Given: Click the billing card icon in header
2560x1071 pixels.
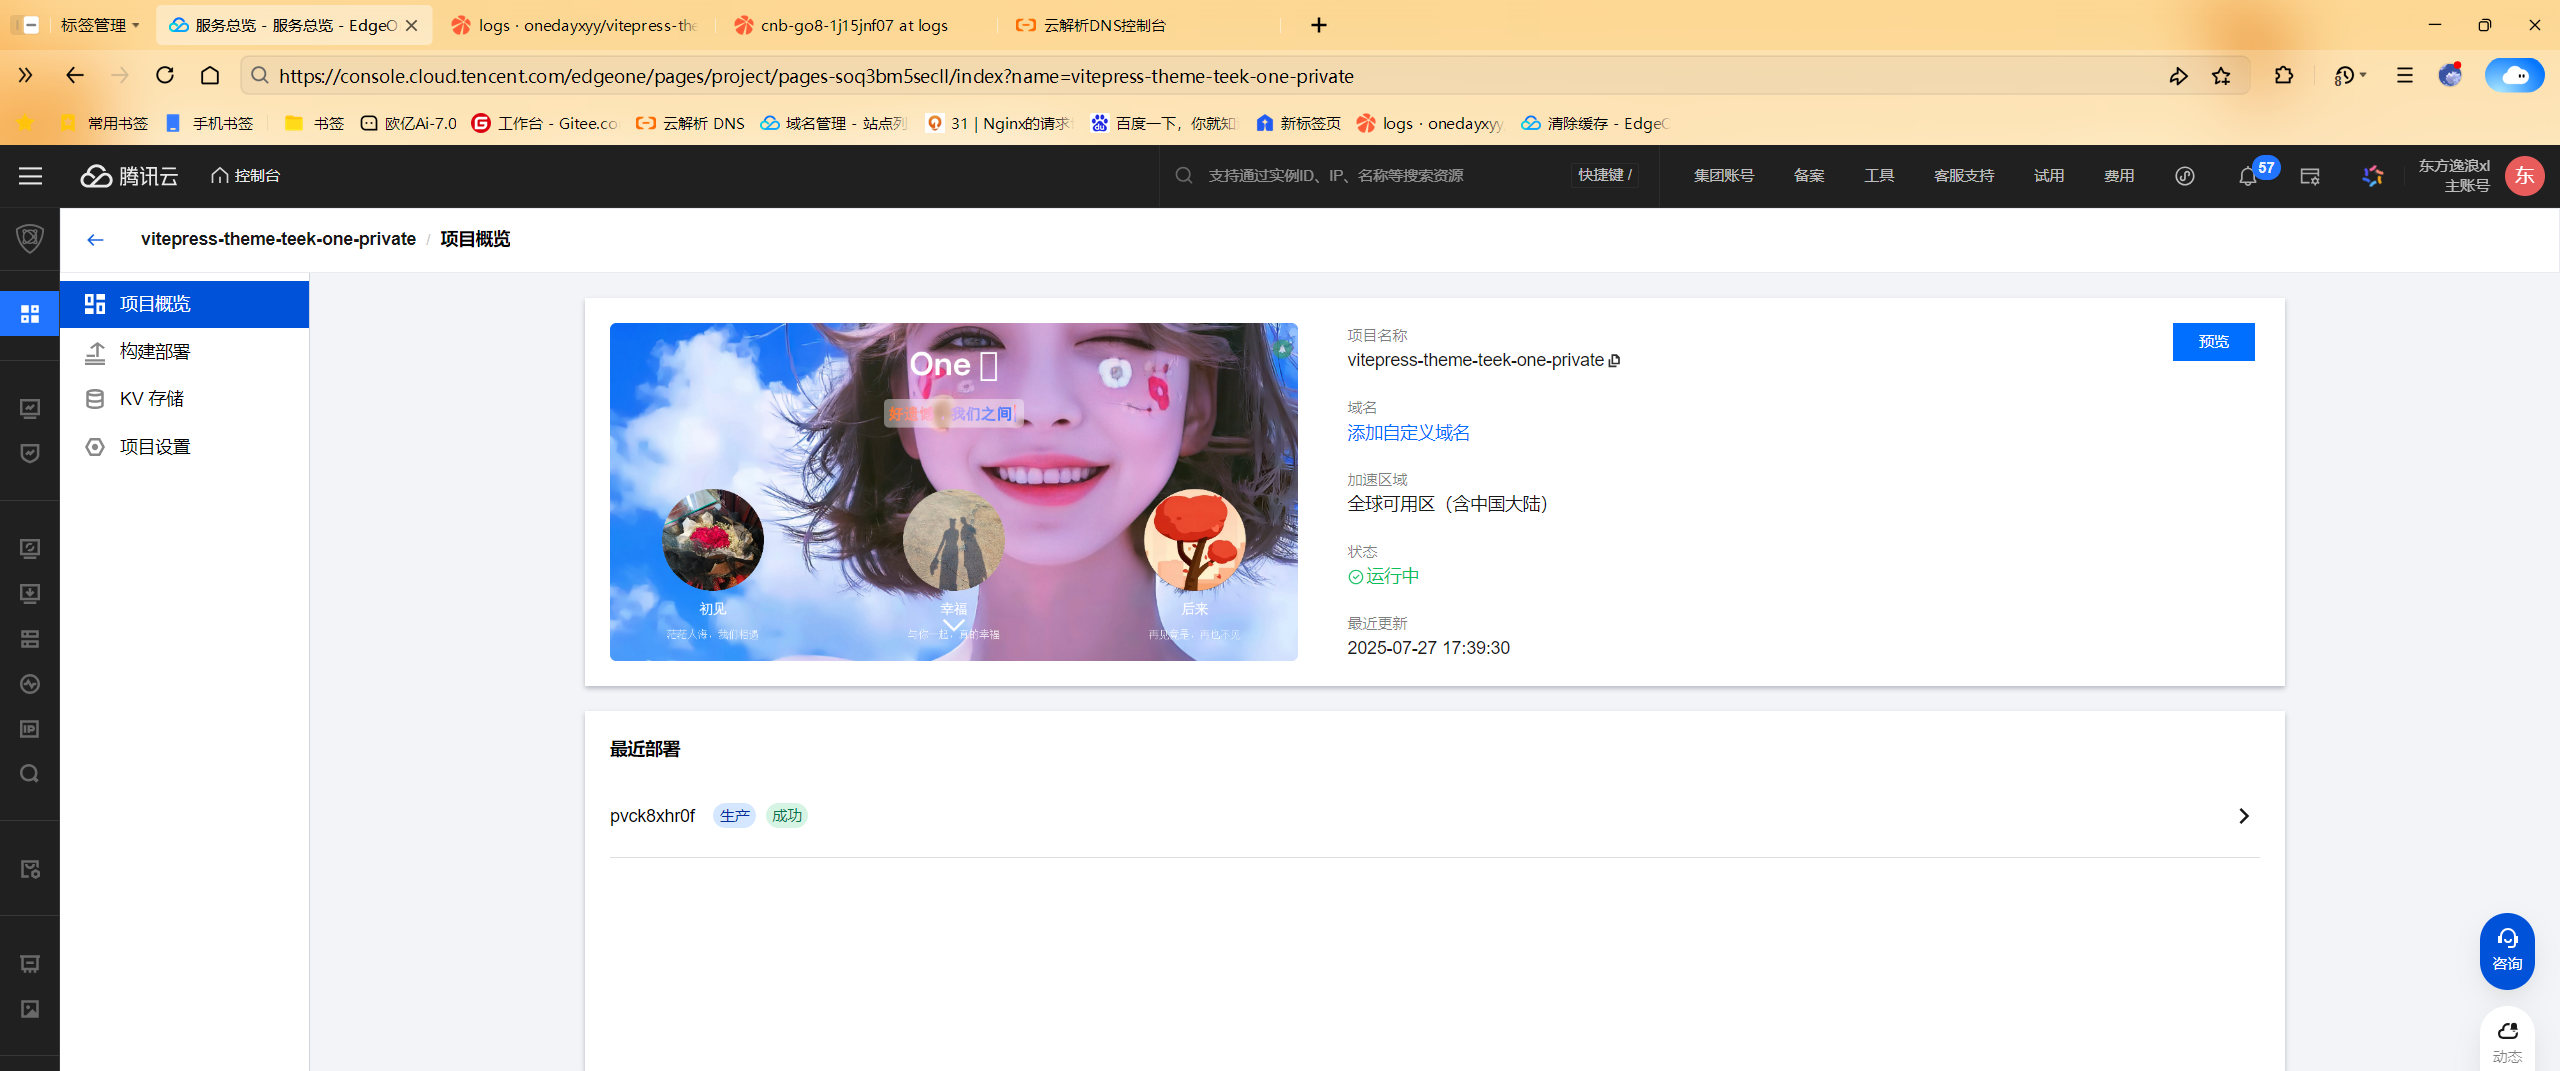Looking at the screenshot, I should 2310,176.
